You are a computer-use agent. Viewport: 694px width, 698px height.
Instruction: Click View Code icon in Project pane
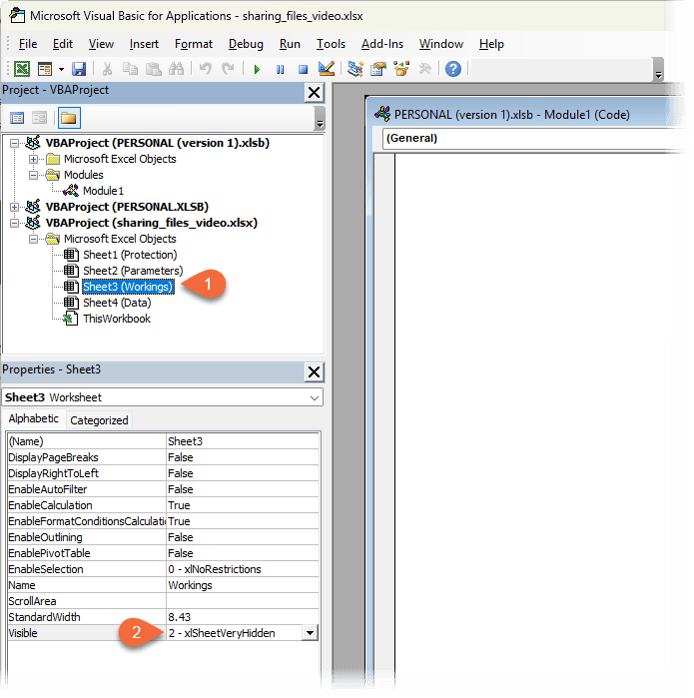[x=17, y=118]
